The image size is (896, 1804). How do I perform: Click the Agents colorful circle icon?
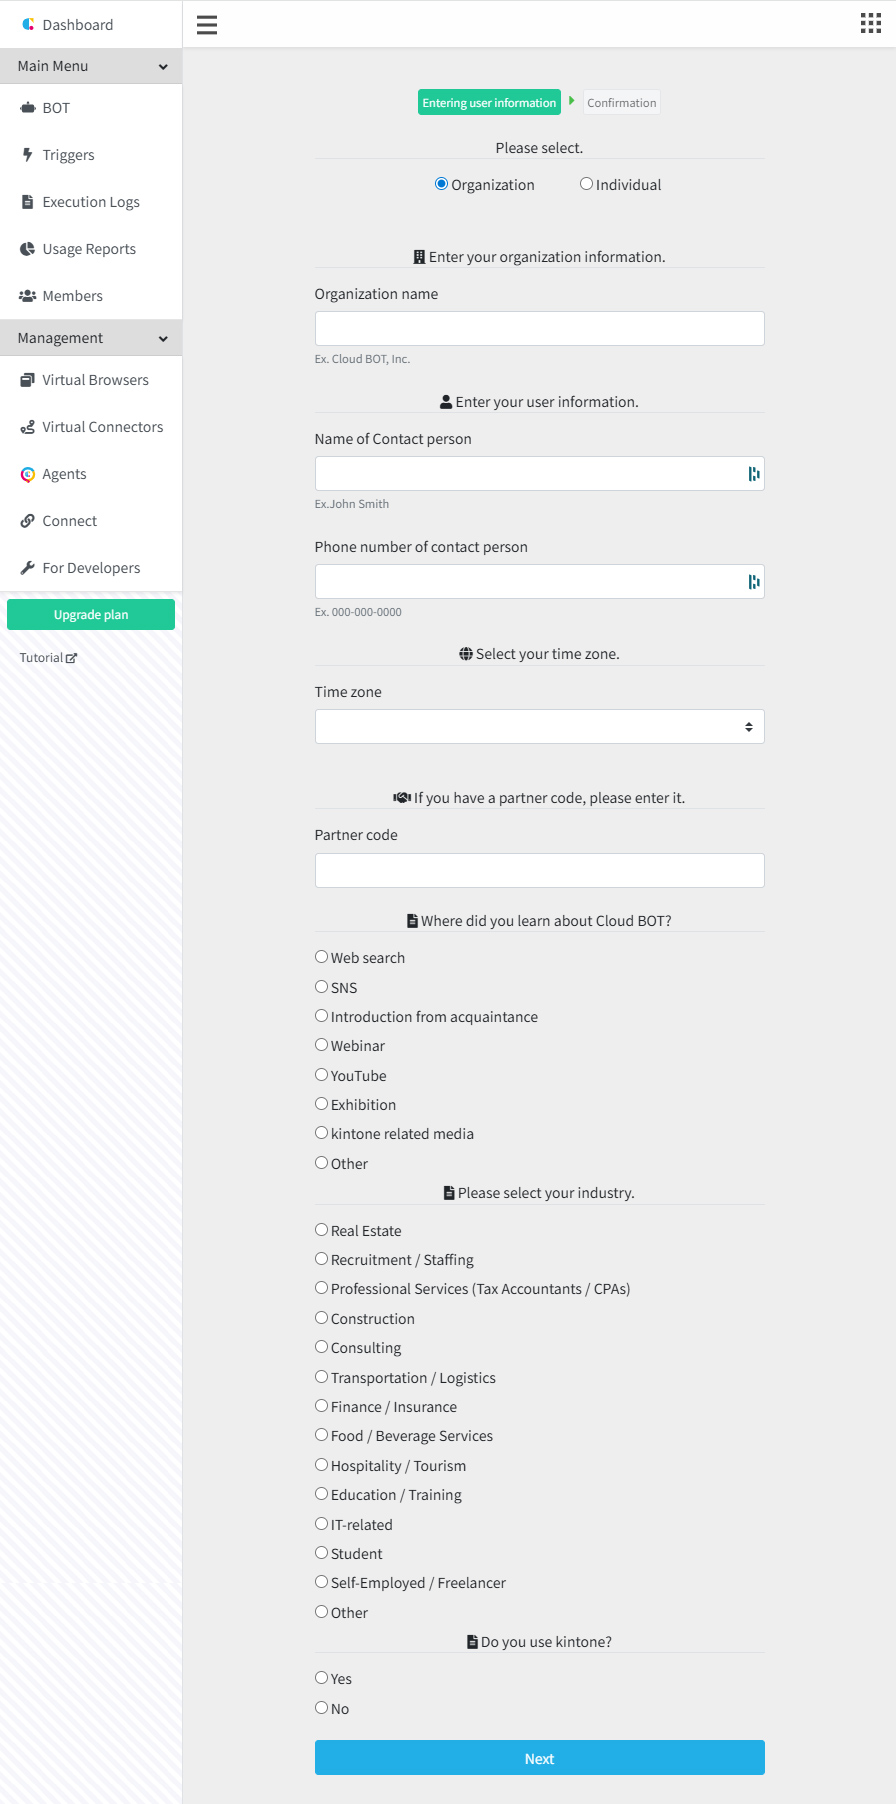(x=28, y=474)
